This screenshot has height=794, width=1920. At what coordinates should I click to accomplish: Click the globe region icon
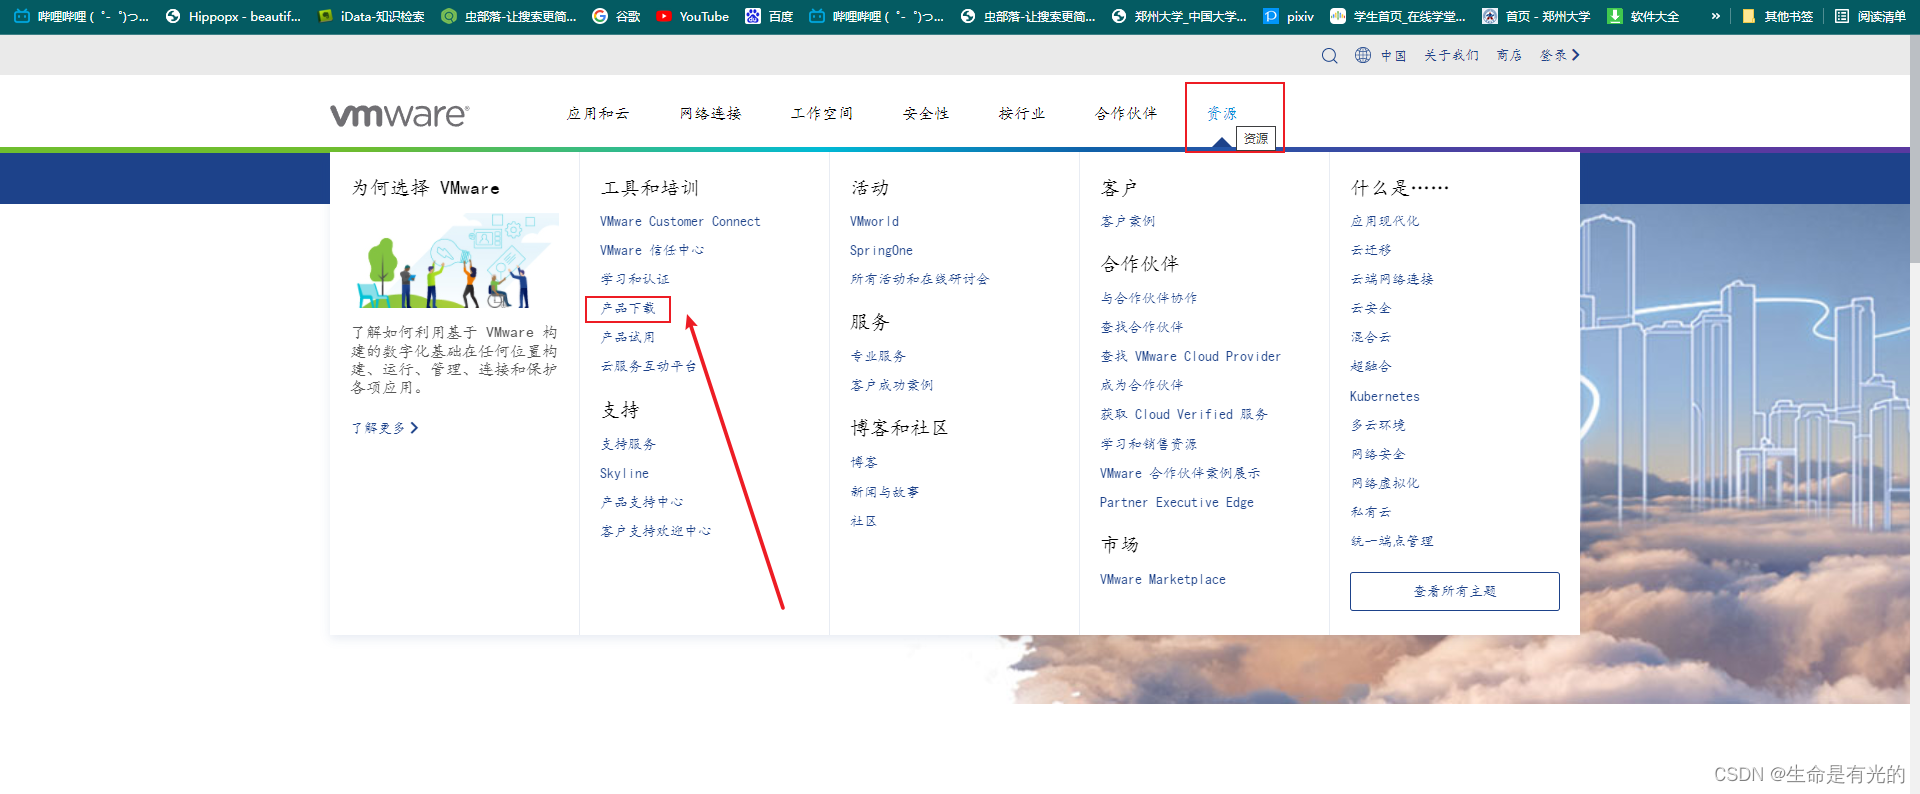[x=1363, y=55]
